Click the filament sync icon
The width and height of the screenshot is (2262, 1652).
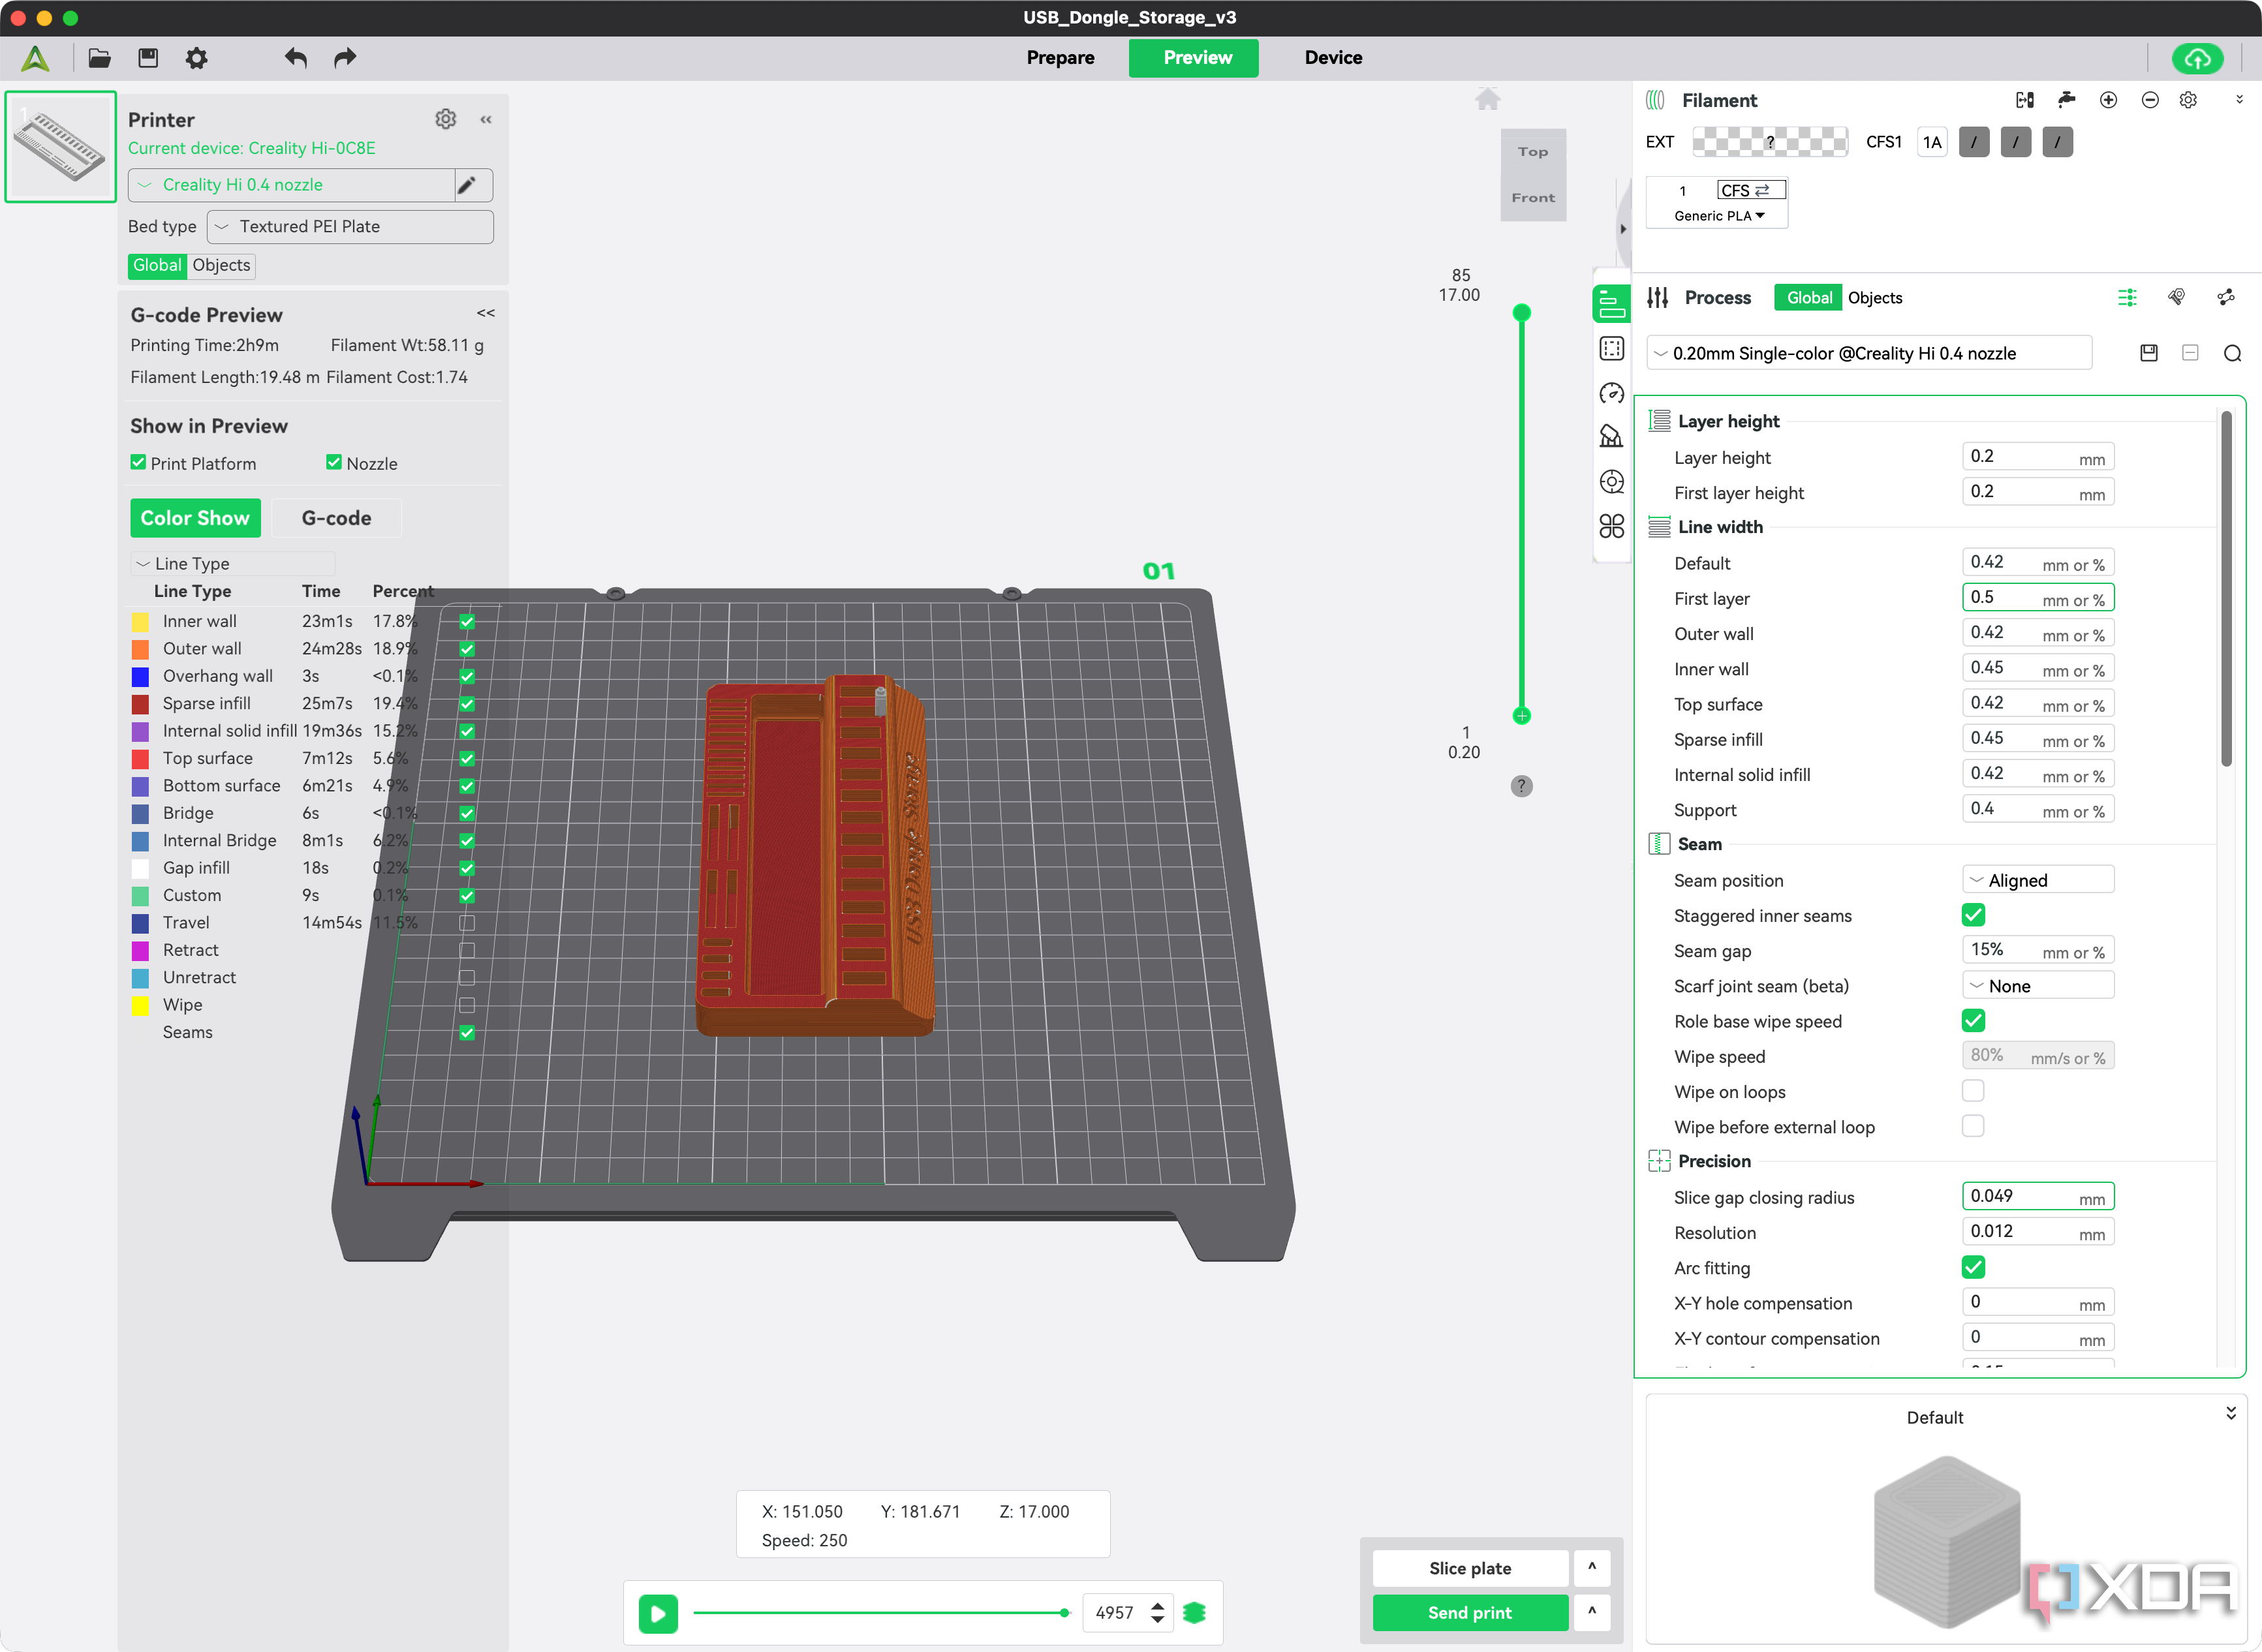2025,100
